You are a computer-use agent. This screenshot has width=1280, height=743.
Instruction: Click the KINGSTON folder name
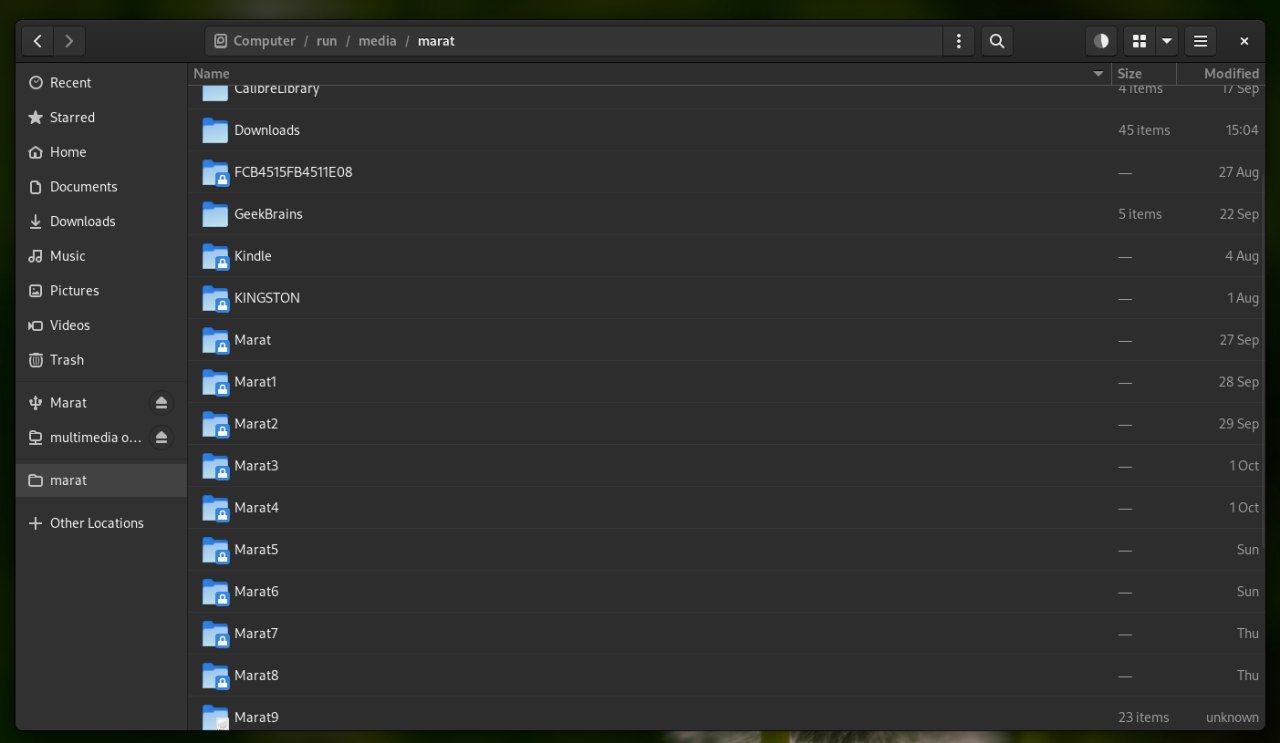[267, 298]
